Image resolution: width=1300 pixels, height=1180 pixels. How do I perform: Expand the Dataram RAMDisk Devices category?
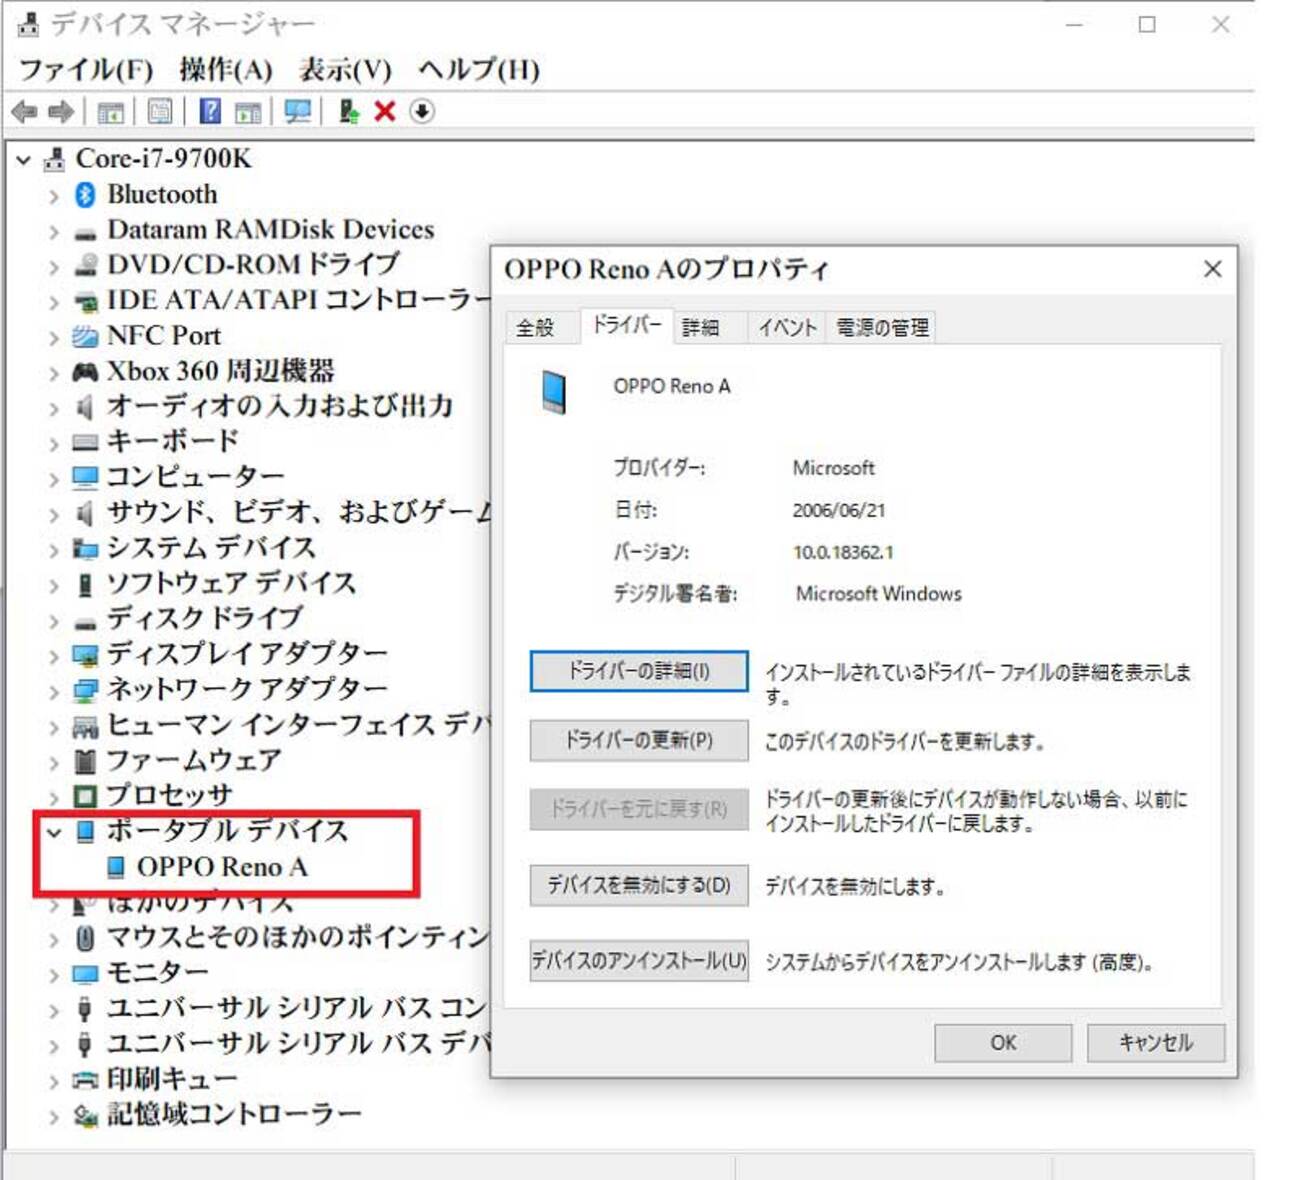(x=54, y=231)
